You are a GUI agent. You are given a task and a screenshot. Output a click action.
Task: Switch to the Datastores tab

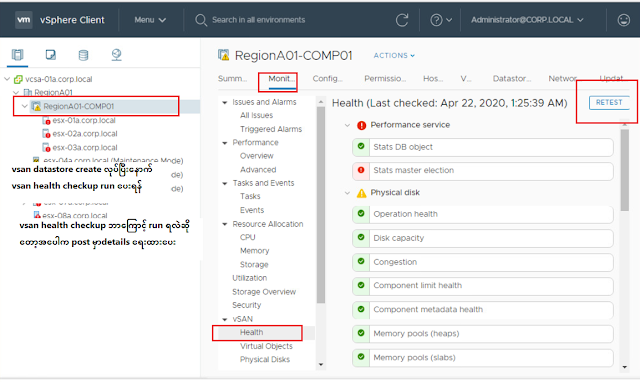[512, 78]
